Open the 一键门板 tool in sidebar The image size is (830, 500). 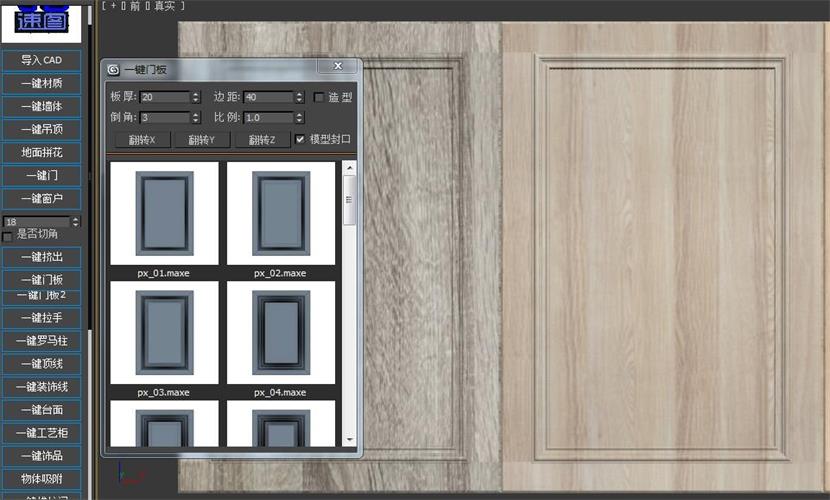tap(41, 279)
